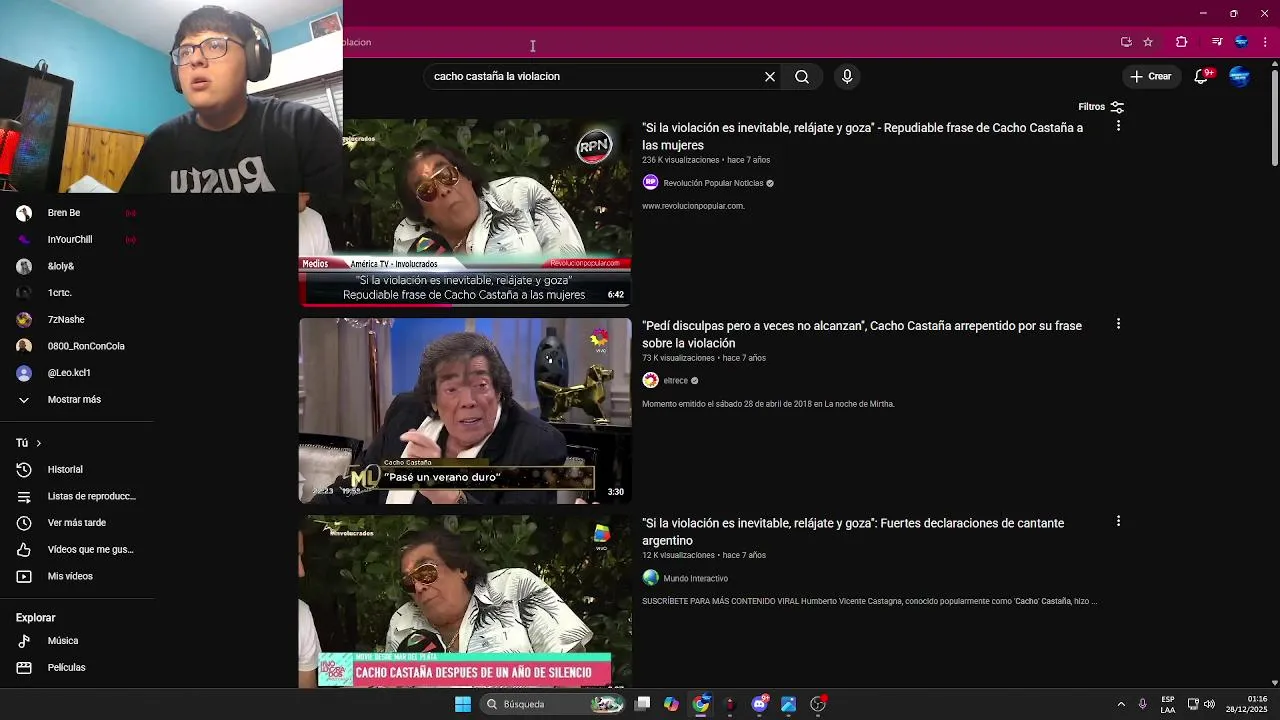This screenshot has width=1280, height=720.
Task: Click the microphone tray icon
Action: coord(1142,704)
